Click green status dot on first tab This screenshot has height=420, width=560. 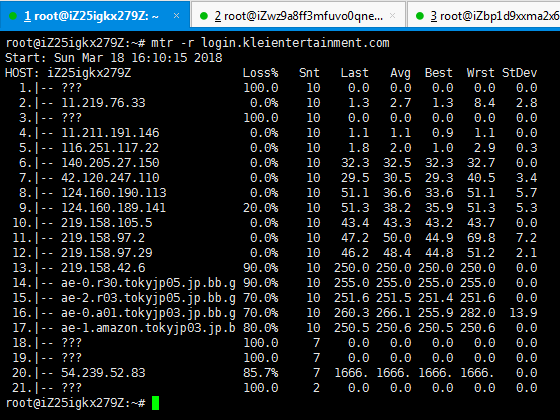pos(13,16)
